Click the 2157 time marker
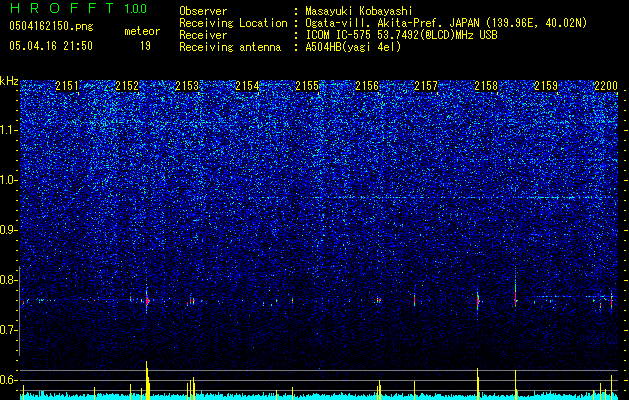Screen dimensions: 629x400 click(426, 85)
